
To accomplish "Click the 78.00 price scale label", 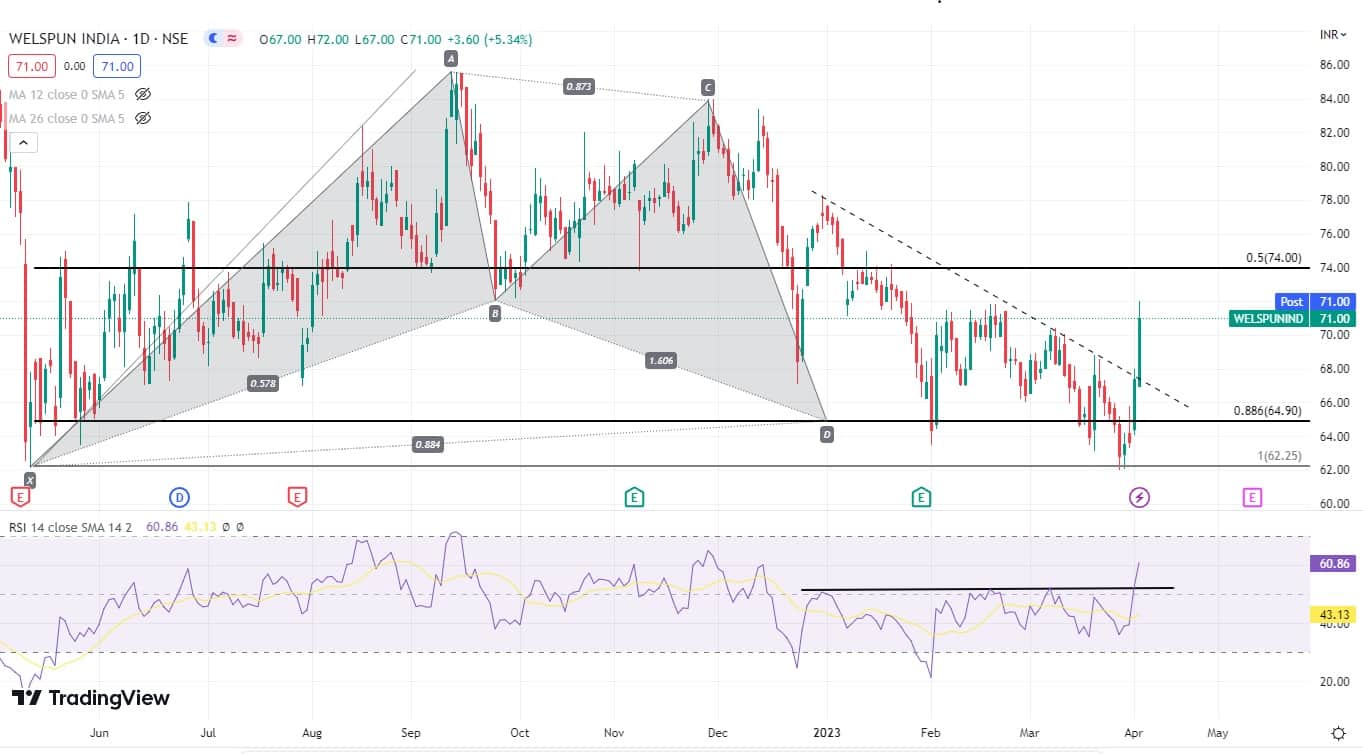I will [x=1334, y=200].
